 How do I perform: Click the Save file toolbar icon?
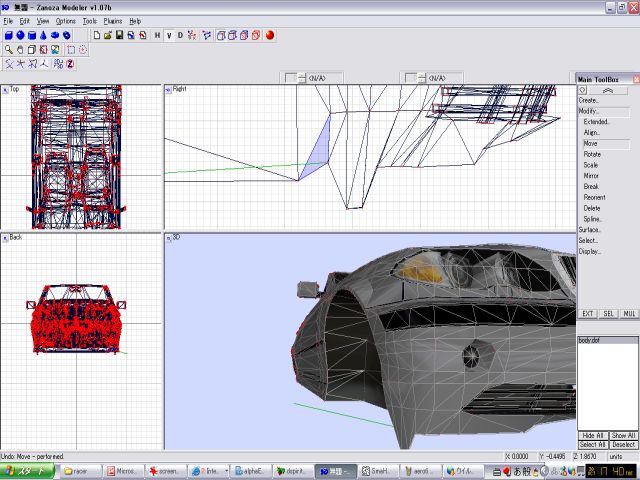(119, 35)
